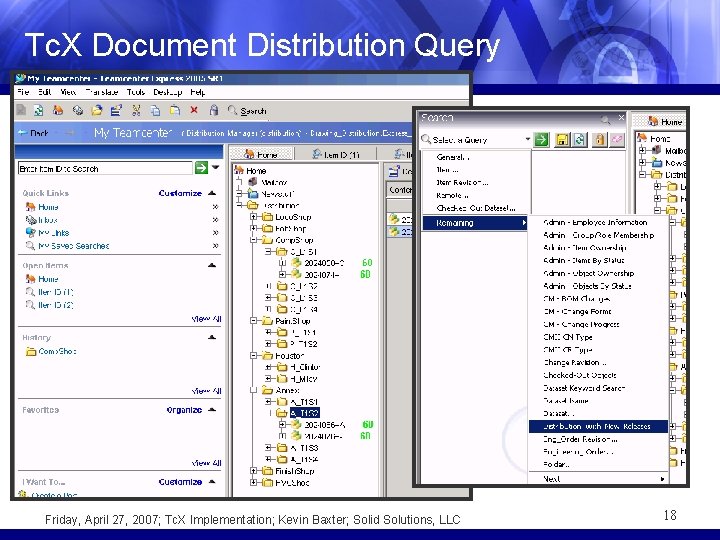
Task: Expand the FinishShop folder node
Action: [x=253, y=471]
